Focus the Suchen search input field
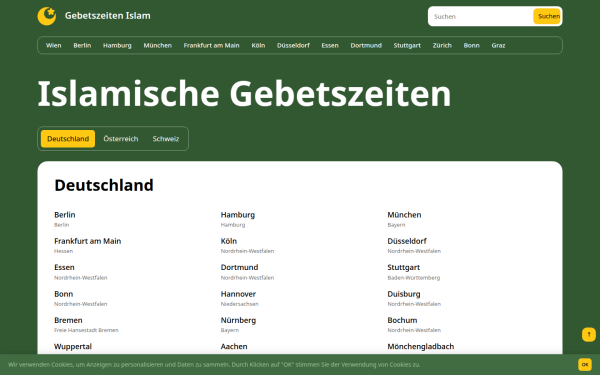 (x=481, y=16)
